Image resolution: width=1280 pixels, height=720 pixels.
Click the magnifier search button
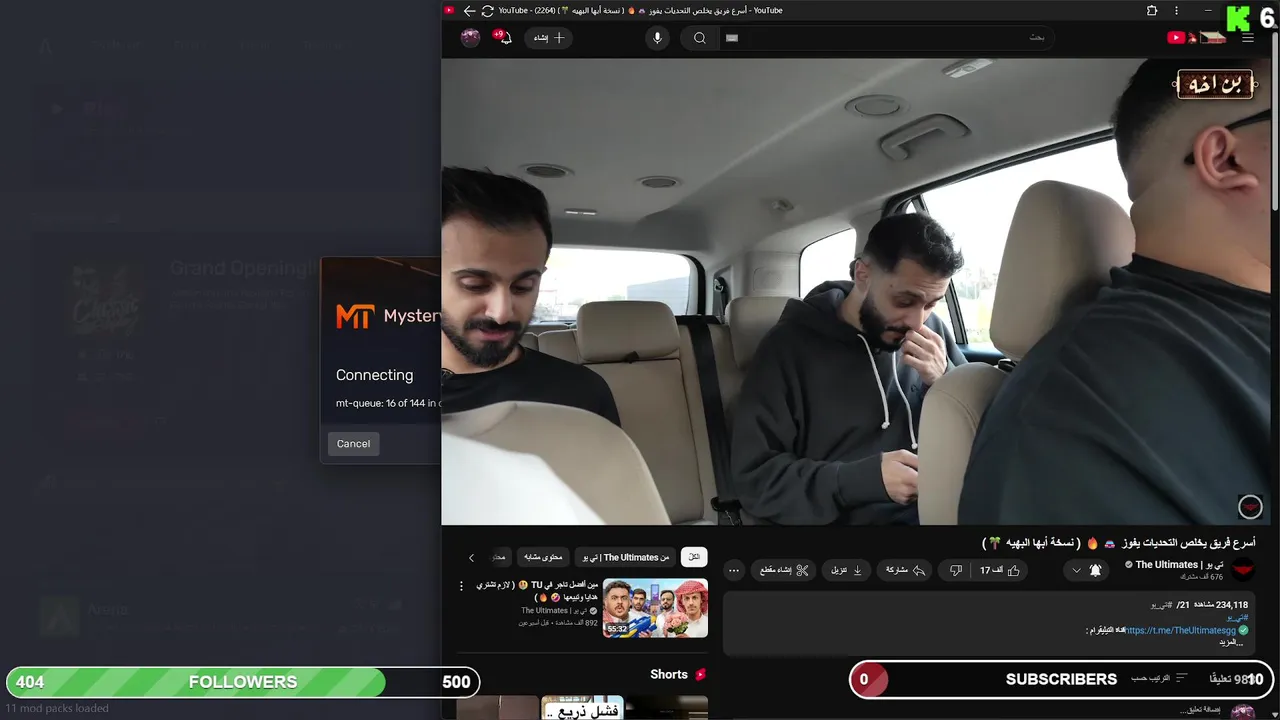[x=700, y=38]
